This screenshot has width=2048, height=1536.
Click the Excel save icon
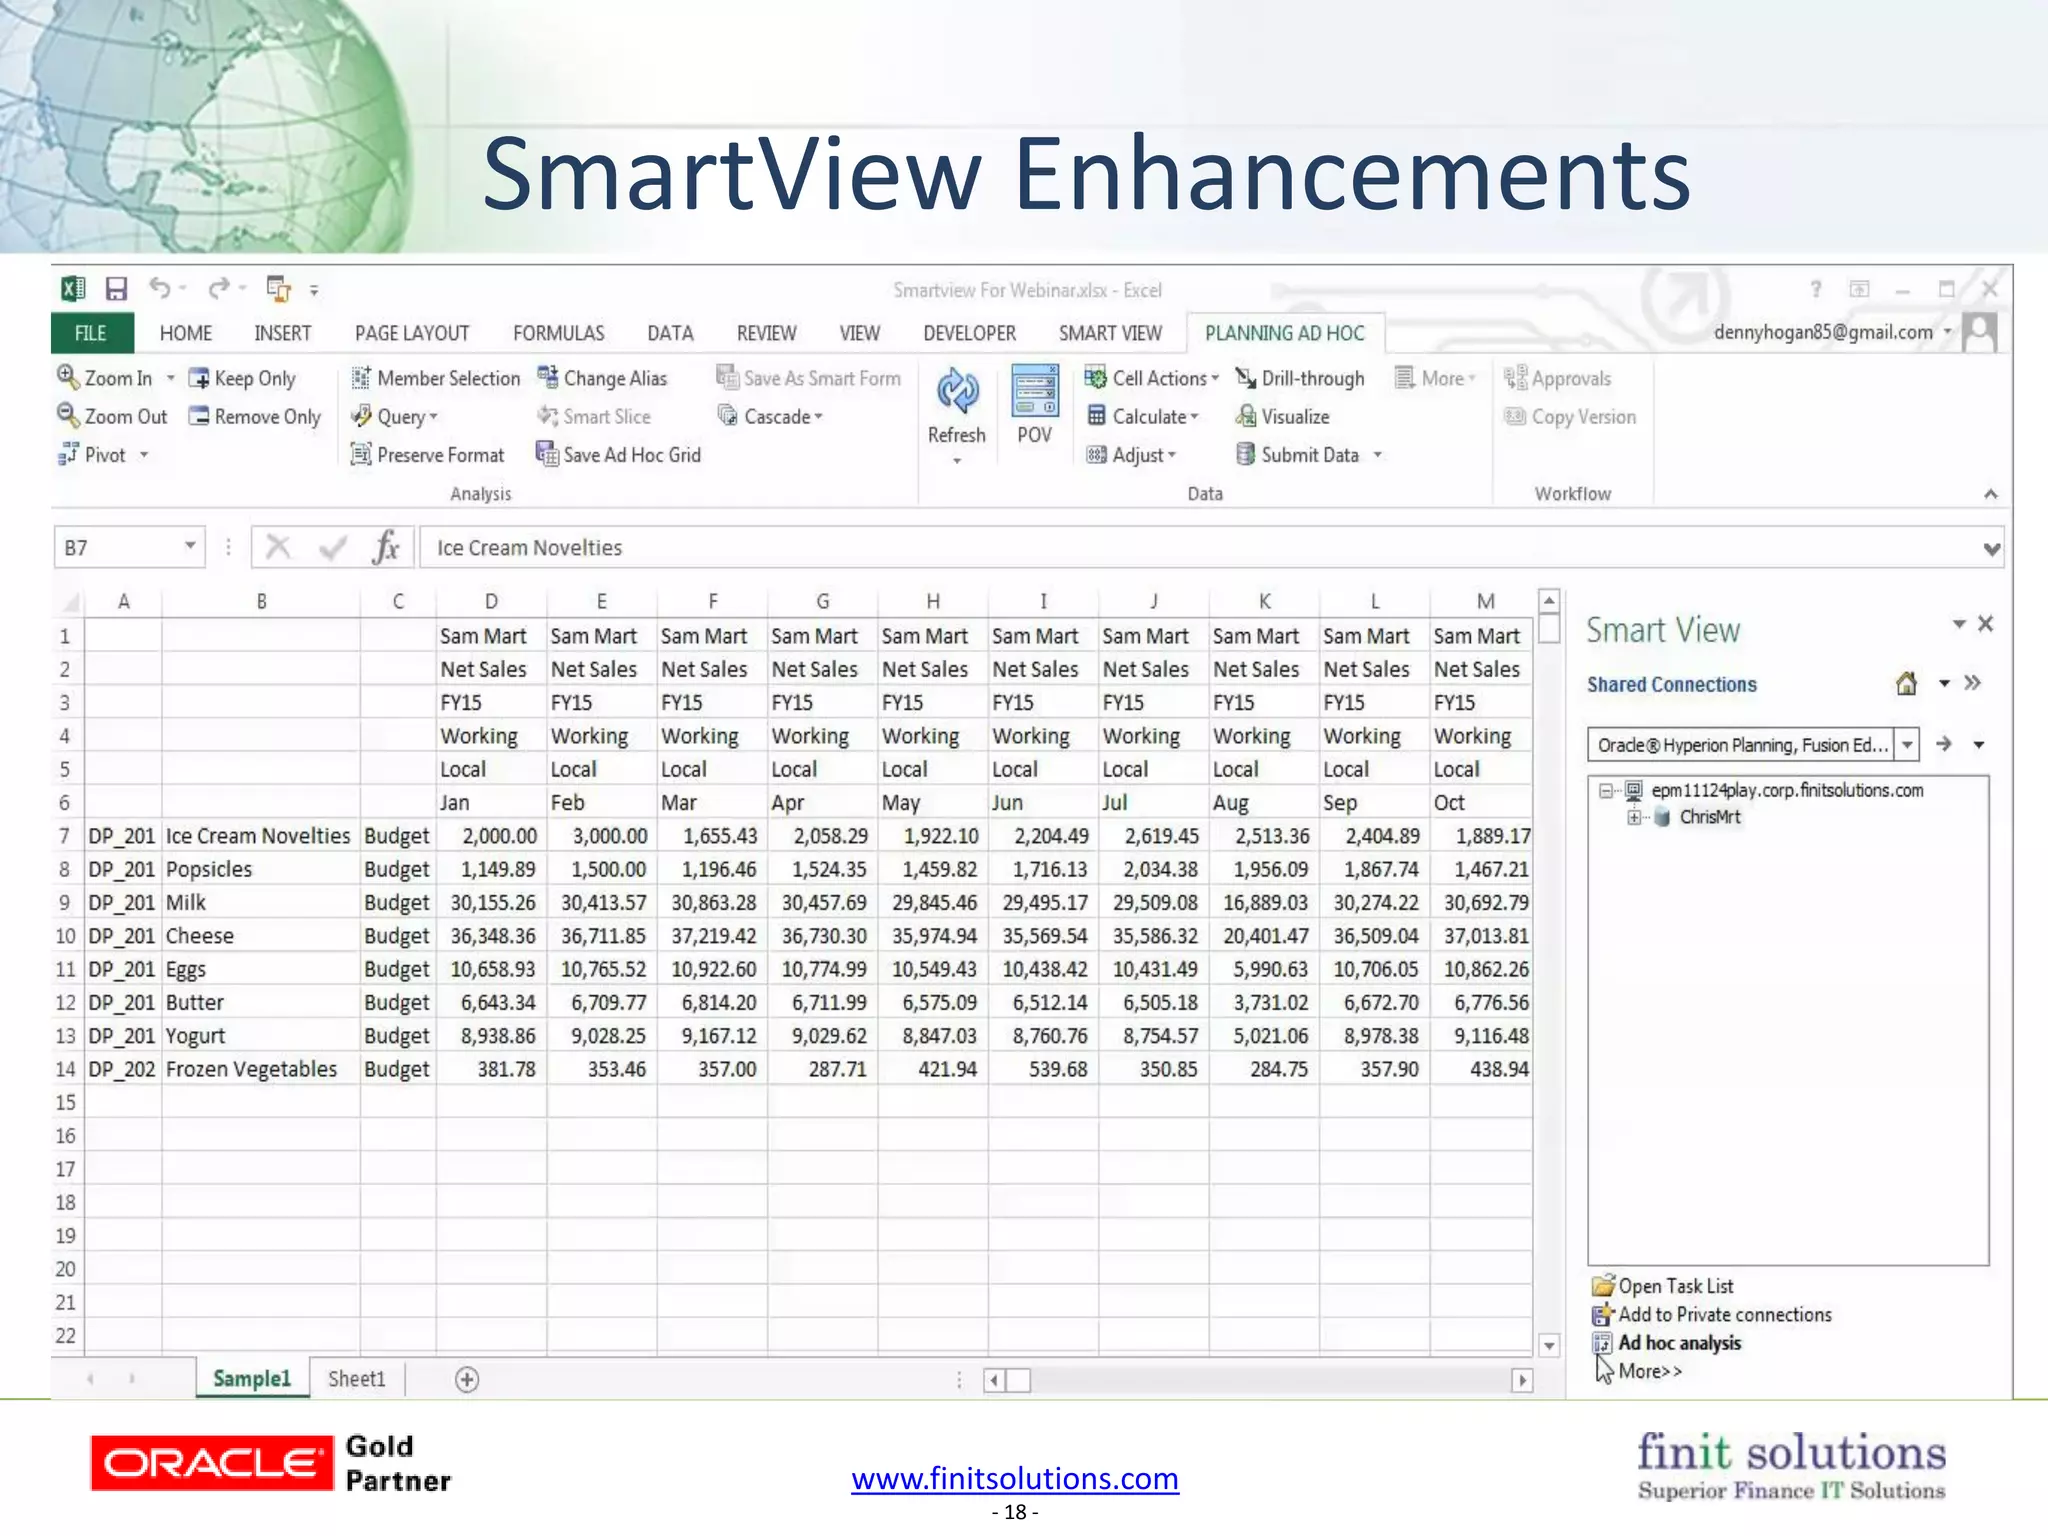117,290
